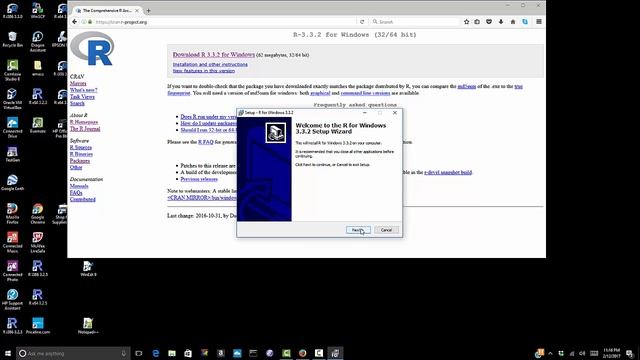Open the FAQs documentation link
This screenshot has width=640, height=360.
click(76, 193)
